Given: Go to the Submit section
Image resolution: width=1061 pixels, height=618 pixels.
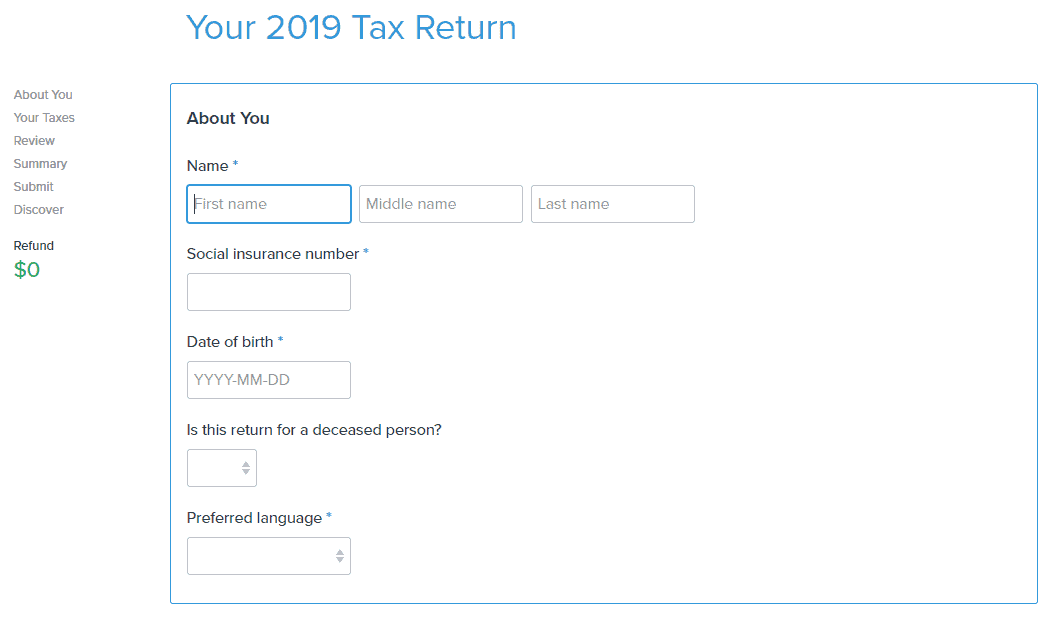Looking at the screenshot, I should 33,187.
